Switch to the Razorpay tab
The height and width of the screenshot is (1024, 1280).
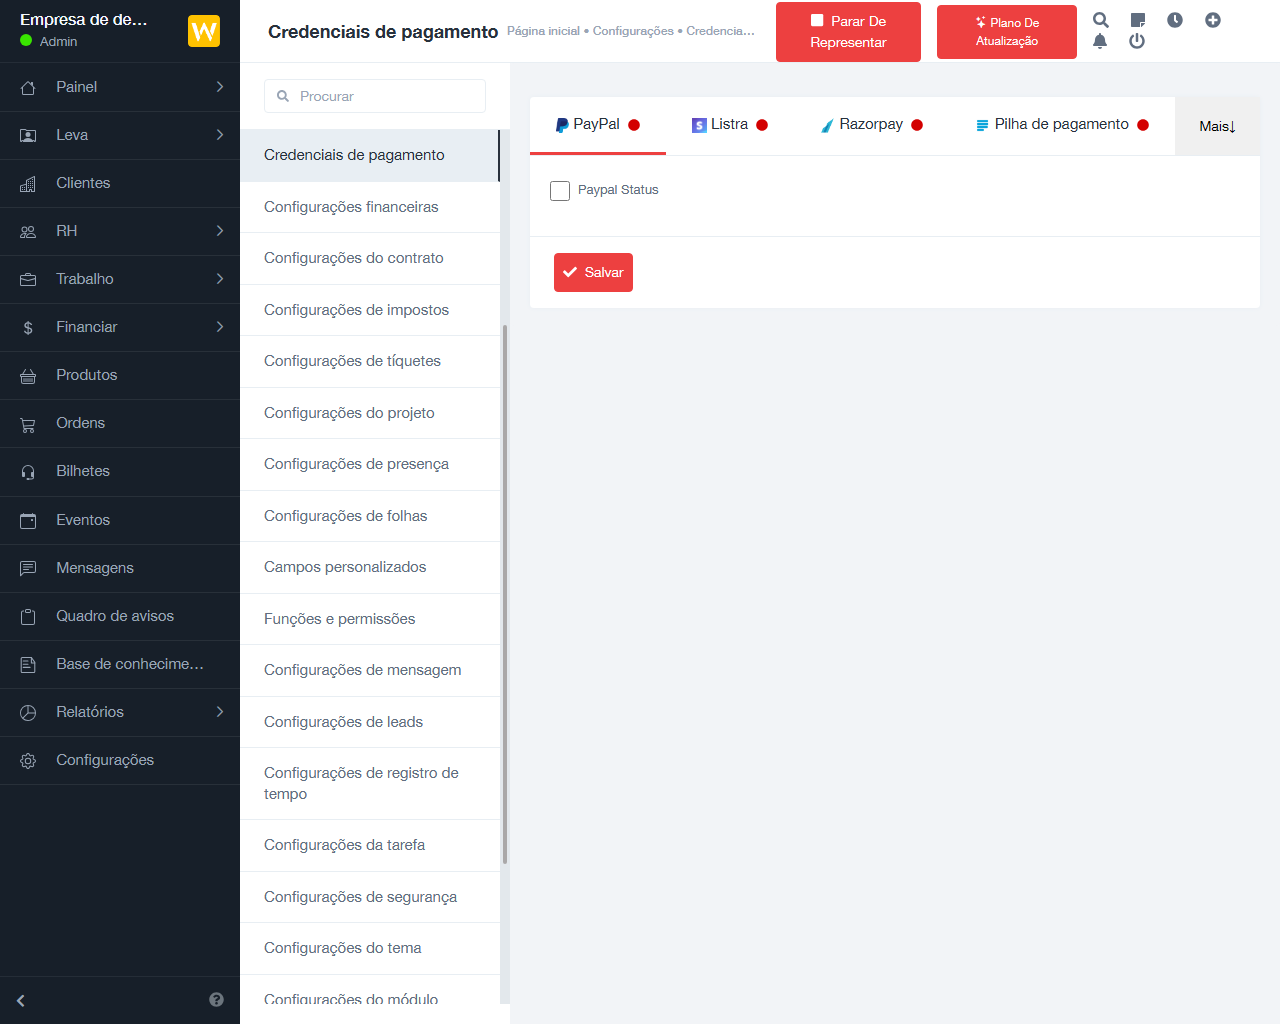871,125
